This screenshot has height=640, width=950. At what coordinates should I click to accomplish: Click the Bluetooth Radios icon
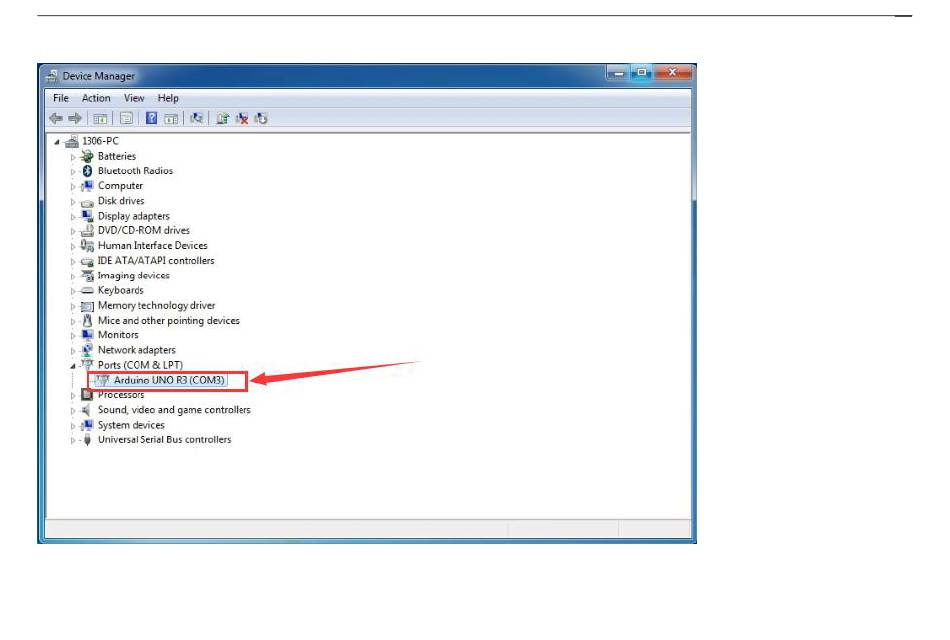tap(87, 171)
